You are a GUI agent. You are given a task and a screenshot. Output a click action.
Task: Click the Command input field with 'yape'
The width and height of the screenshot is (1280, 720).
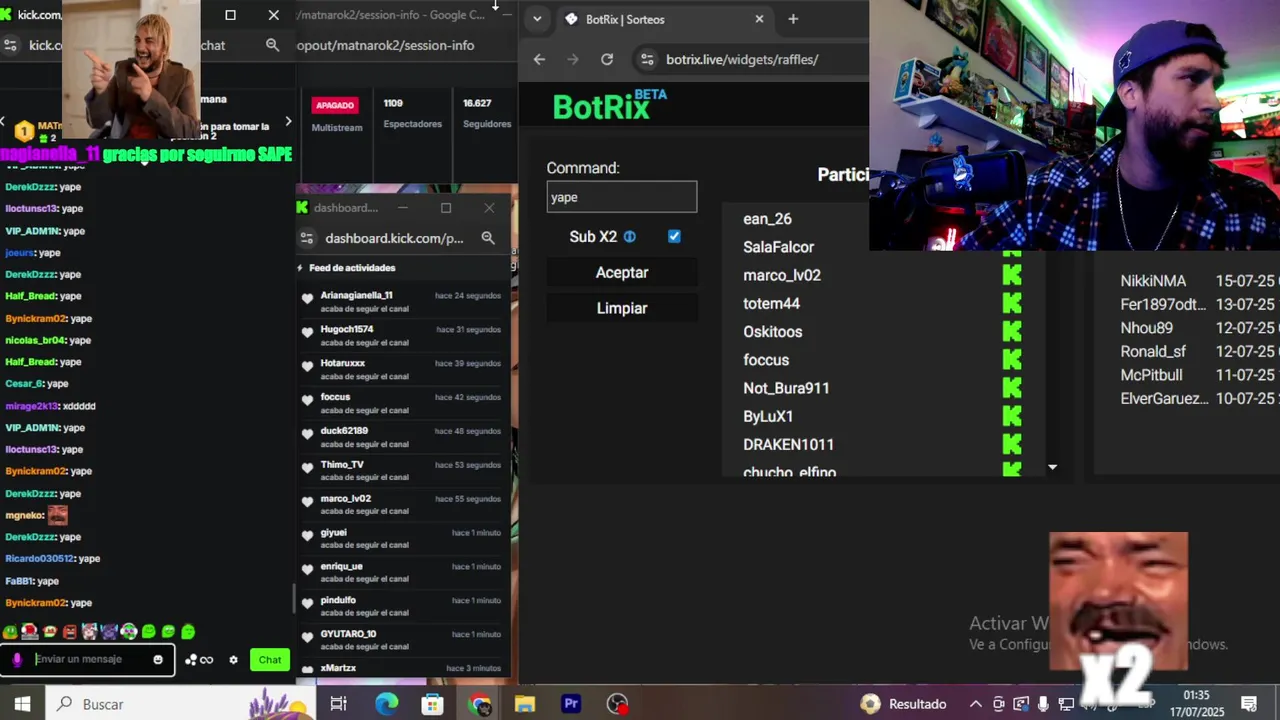tap(621, 197)
